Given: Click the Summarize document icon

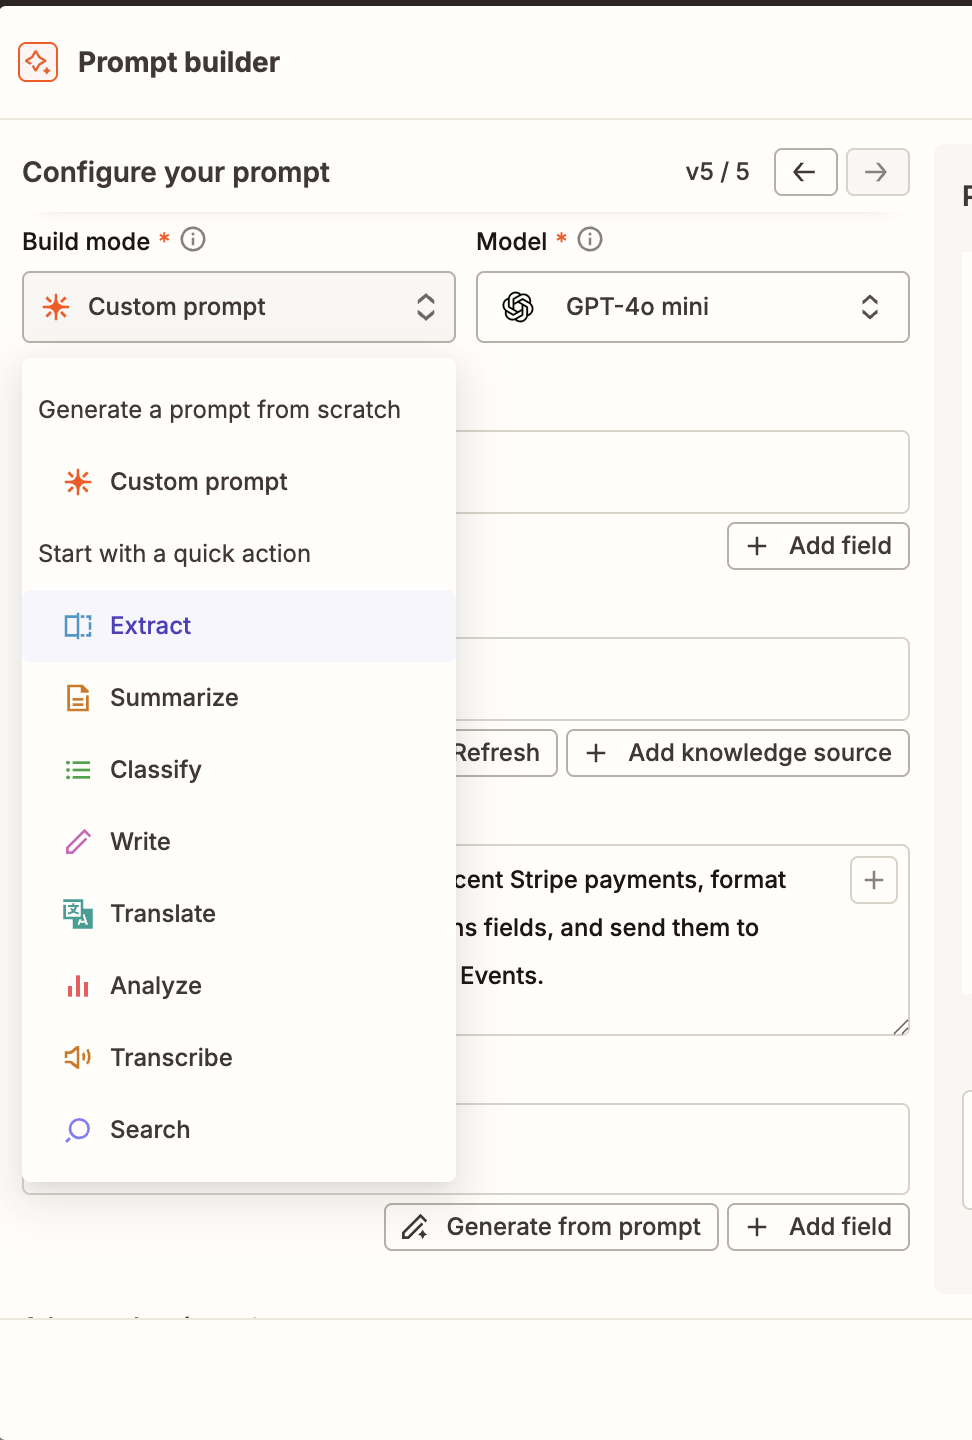Looking at the screenshot, I should (x=78, y=698).
